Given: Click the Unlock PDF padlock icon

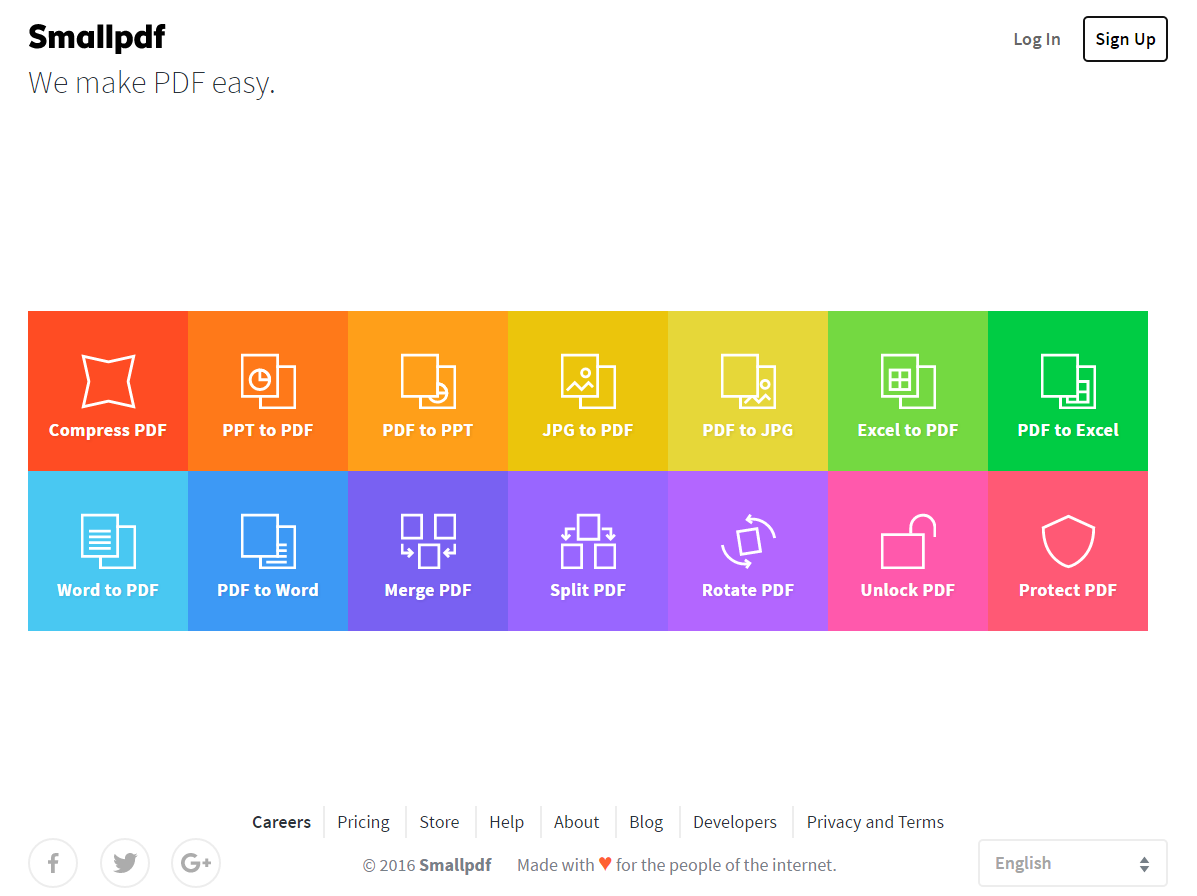Looking at the screenshot, I should 907,541.
